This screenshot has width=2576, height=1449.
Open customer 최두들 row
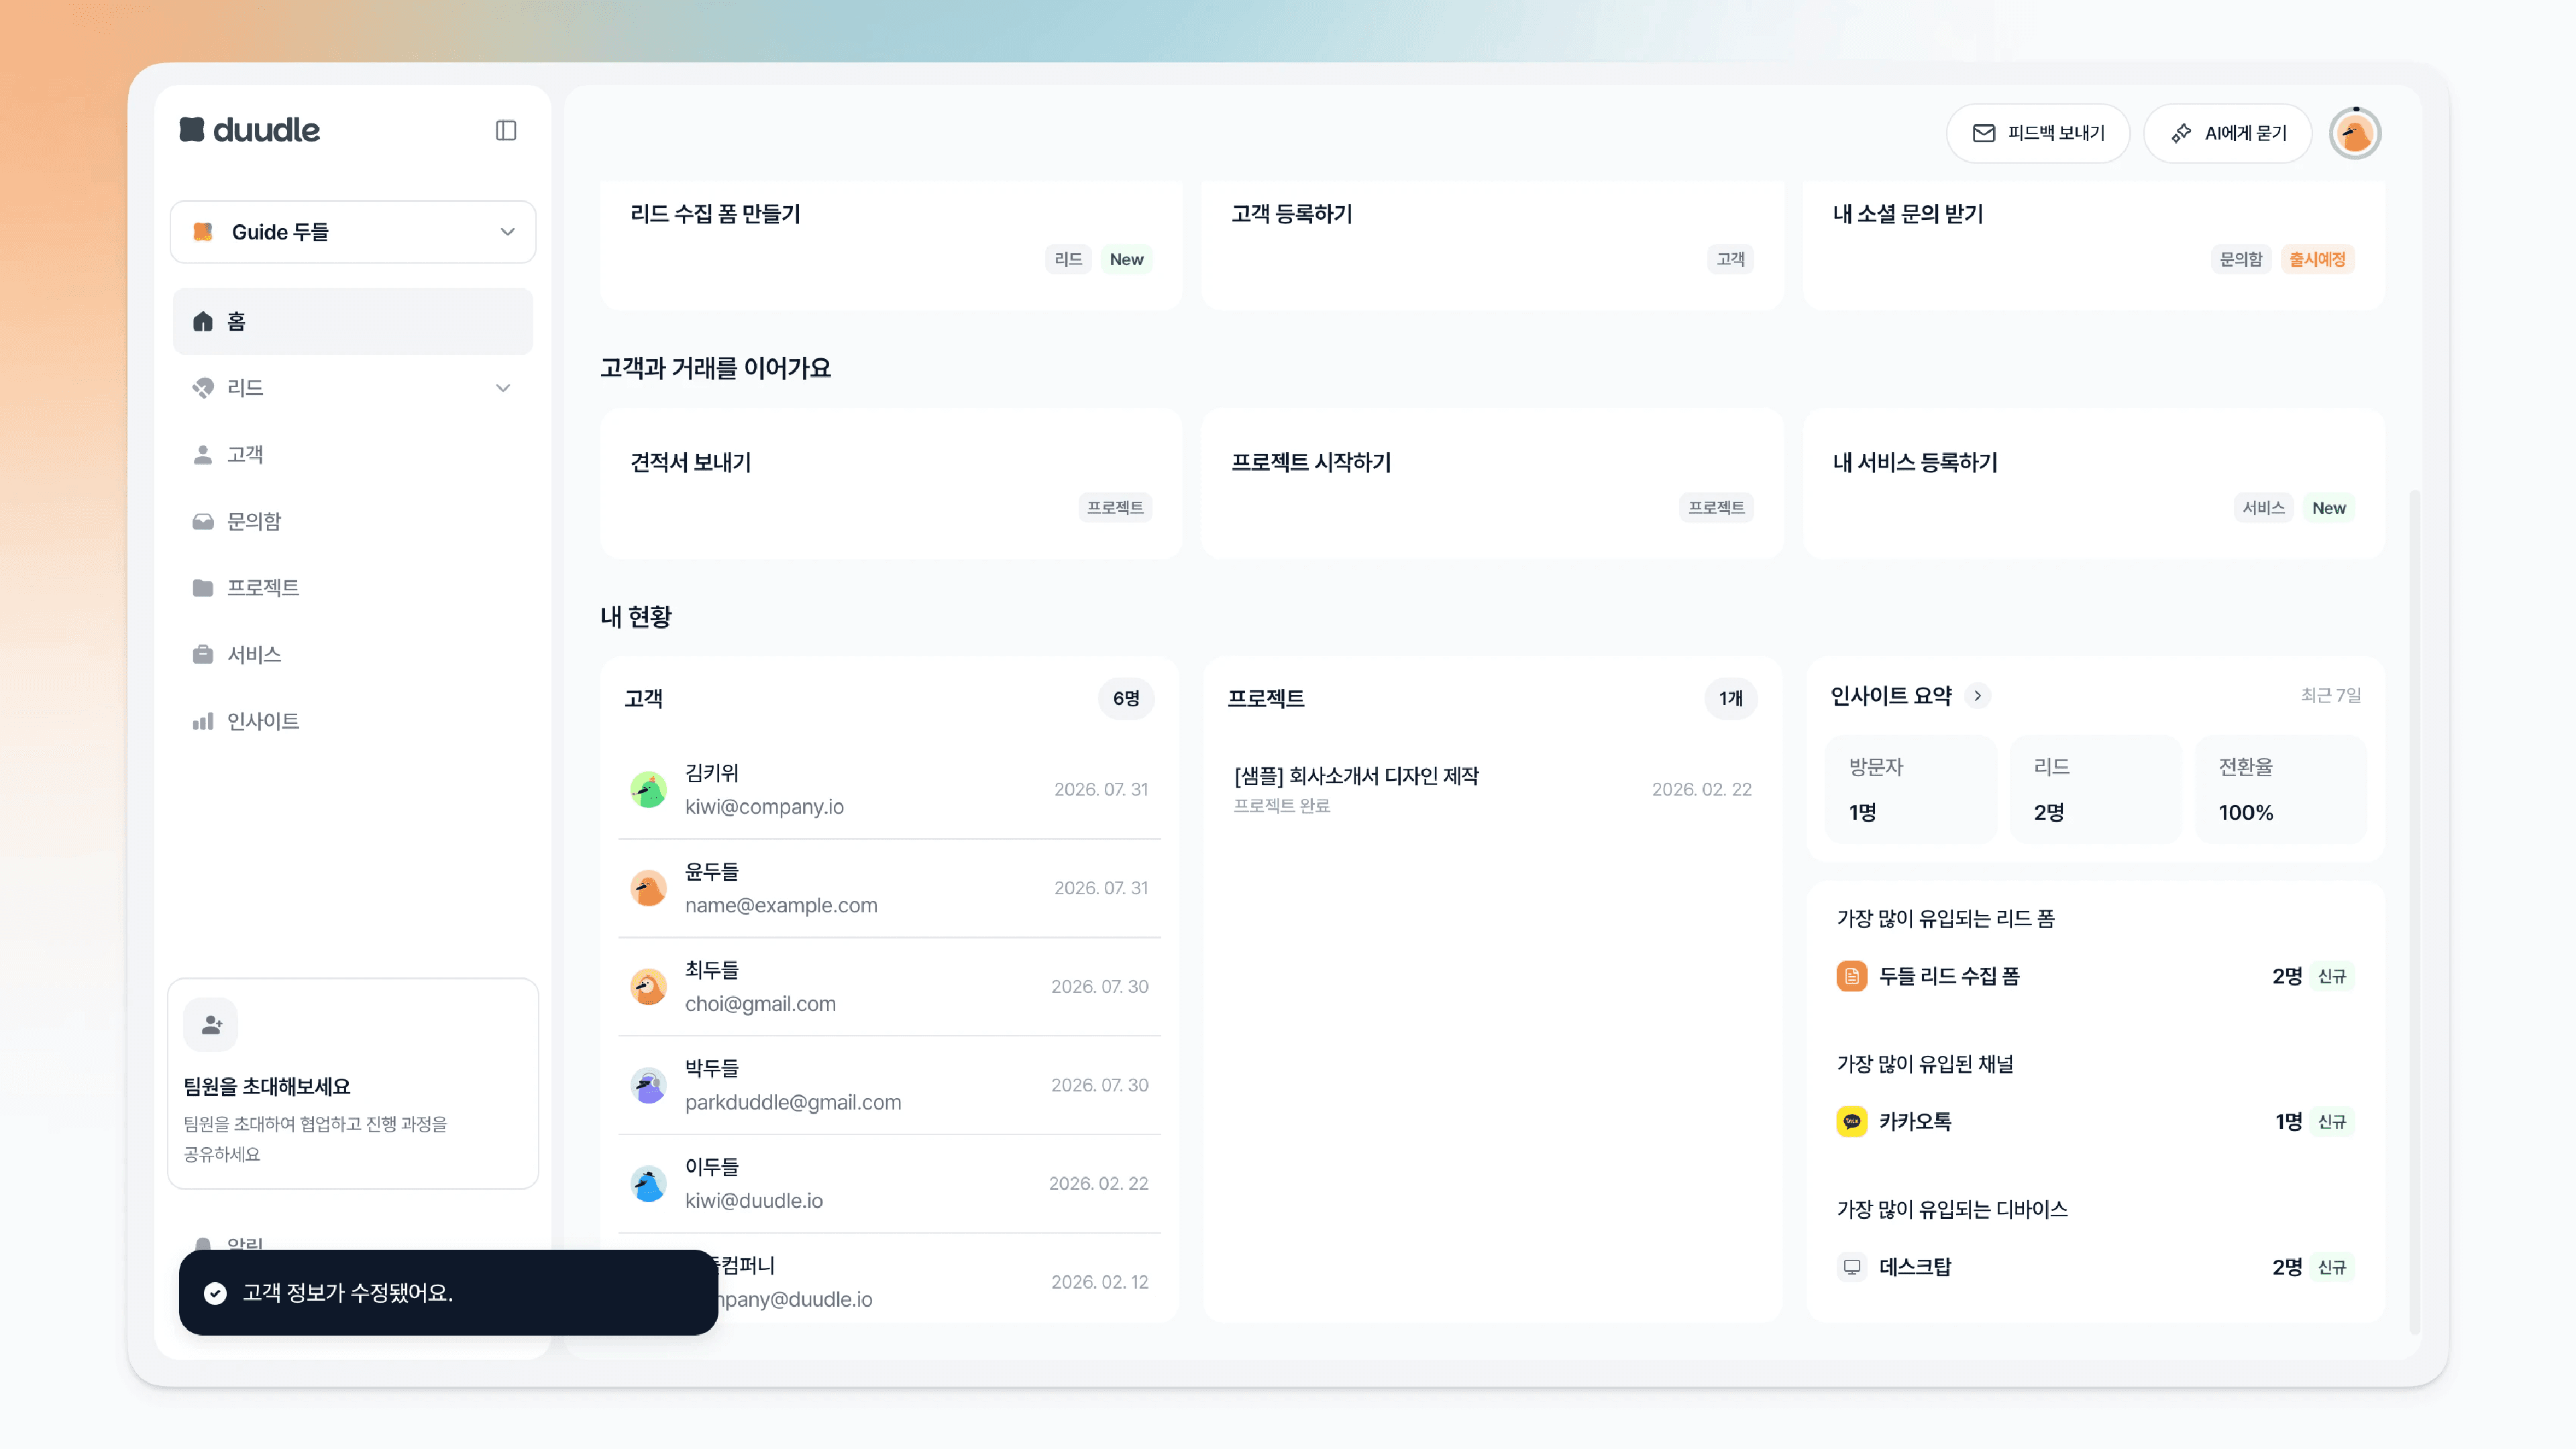pyautogui.click(x=890, y=987)
